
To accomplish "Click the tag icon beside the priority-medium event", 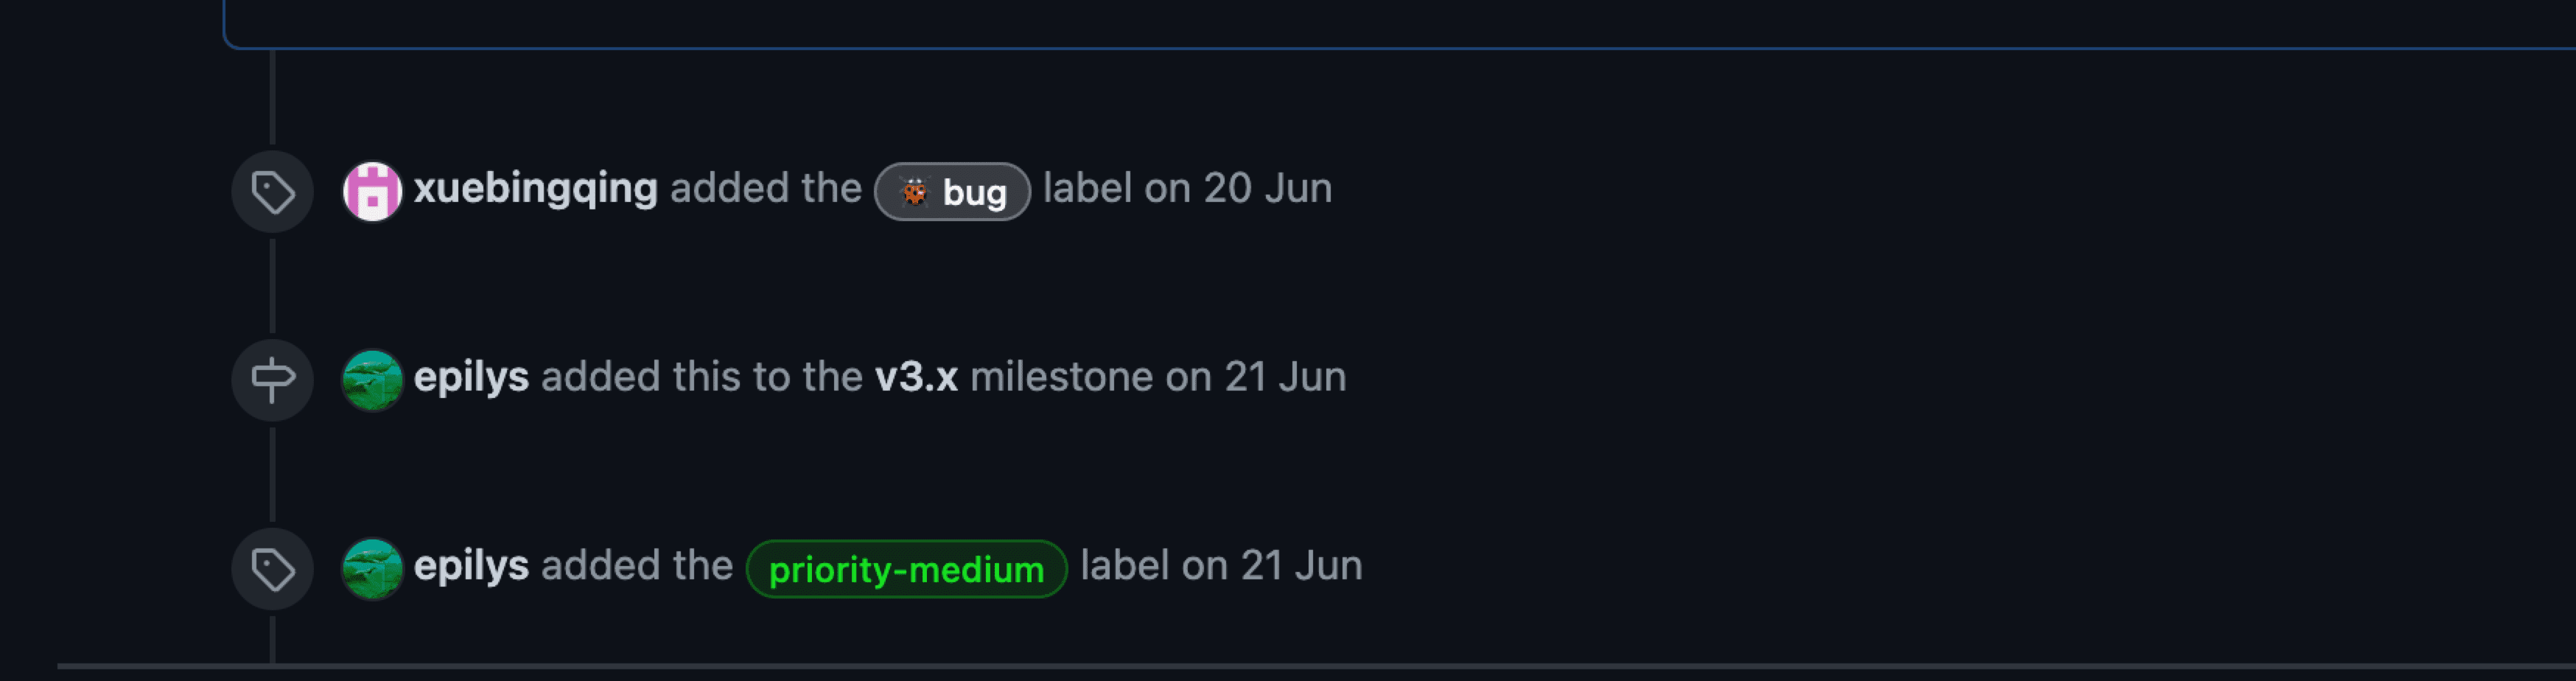I will click(x=272, y=569).
